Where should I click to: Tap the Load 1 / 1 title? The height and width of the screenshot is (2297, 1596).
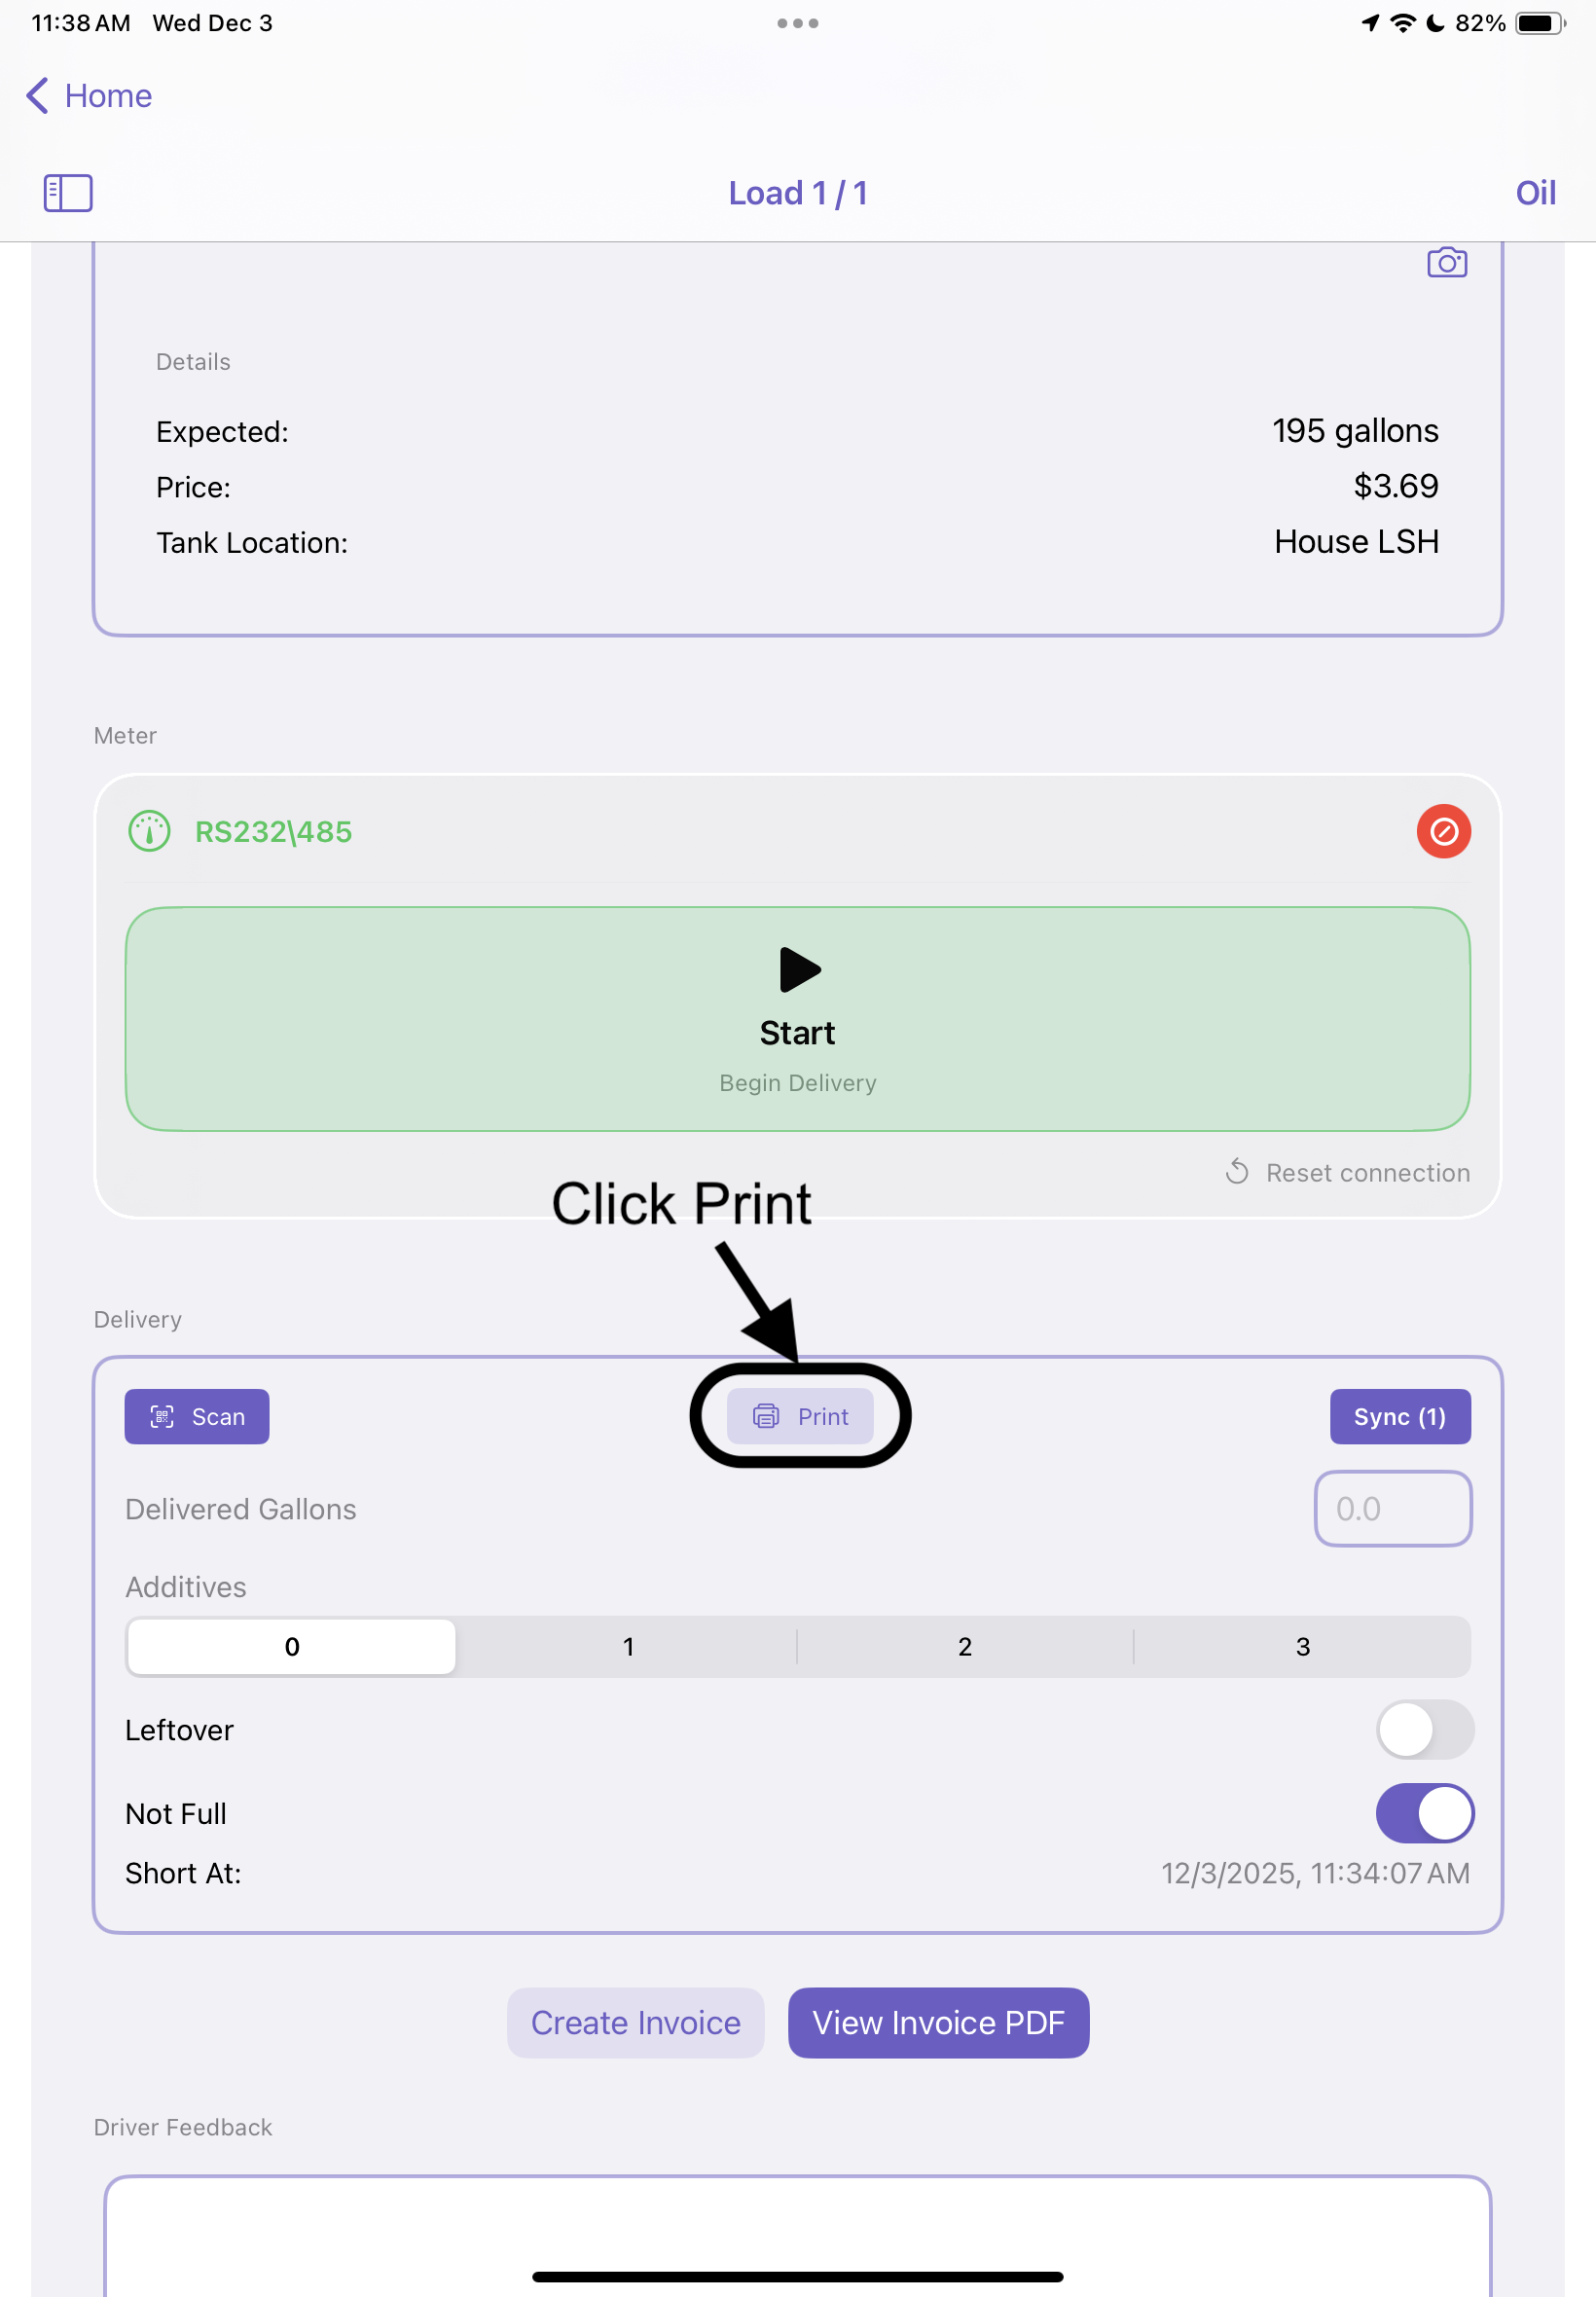pos(797,193)
